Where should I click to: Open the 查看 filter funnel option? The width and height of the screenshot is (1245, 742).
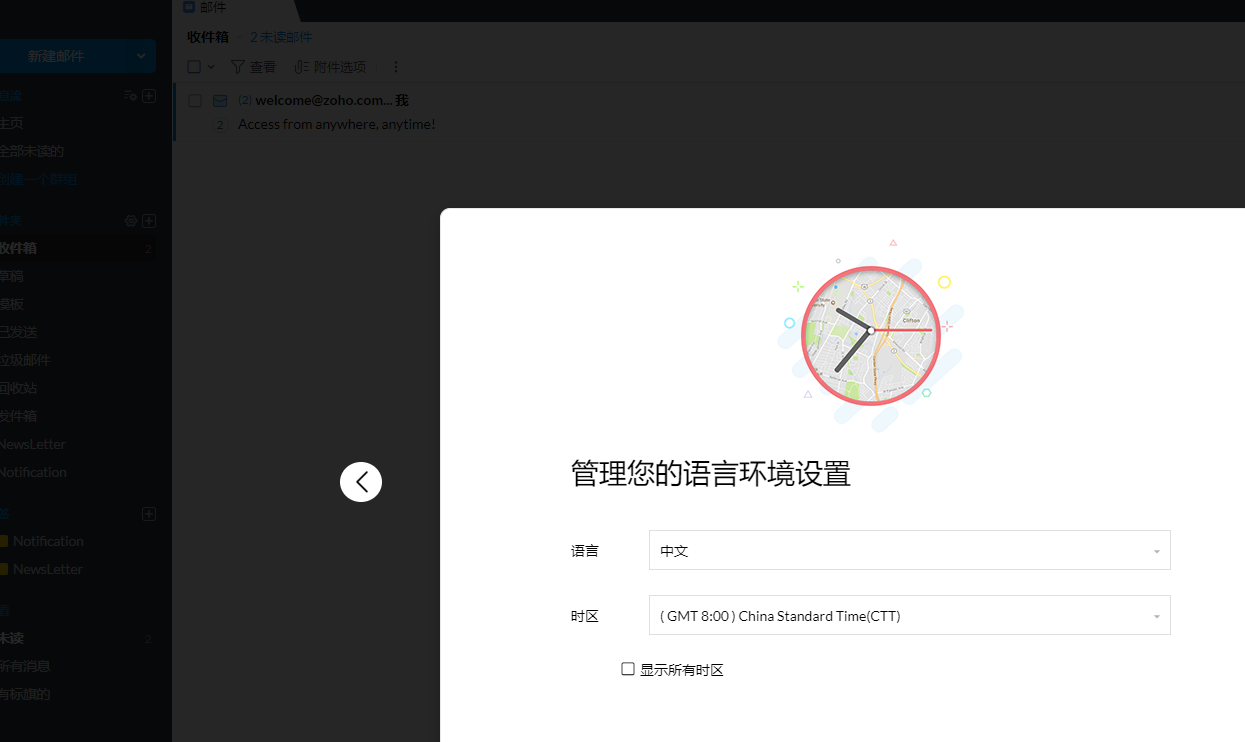[x=253, y=67]
